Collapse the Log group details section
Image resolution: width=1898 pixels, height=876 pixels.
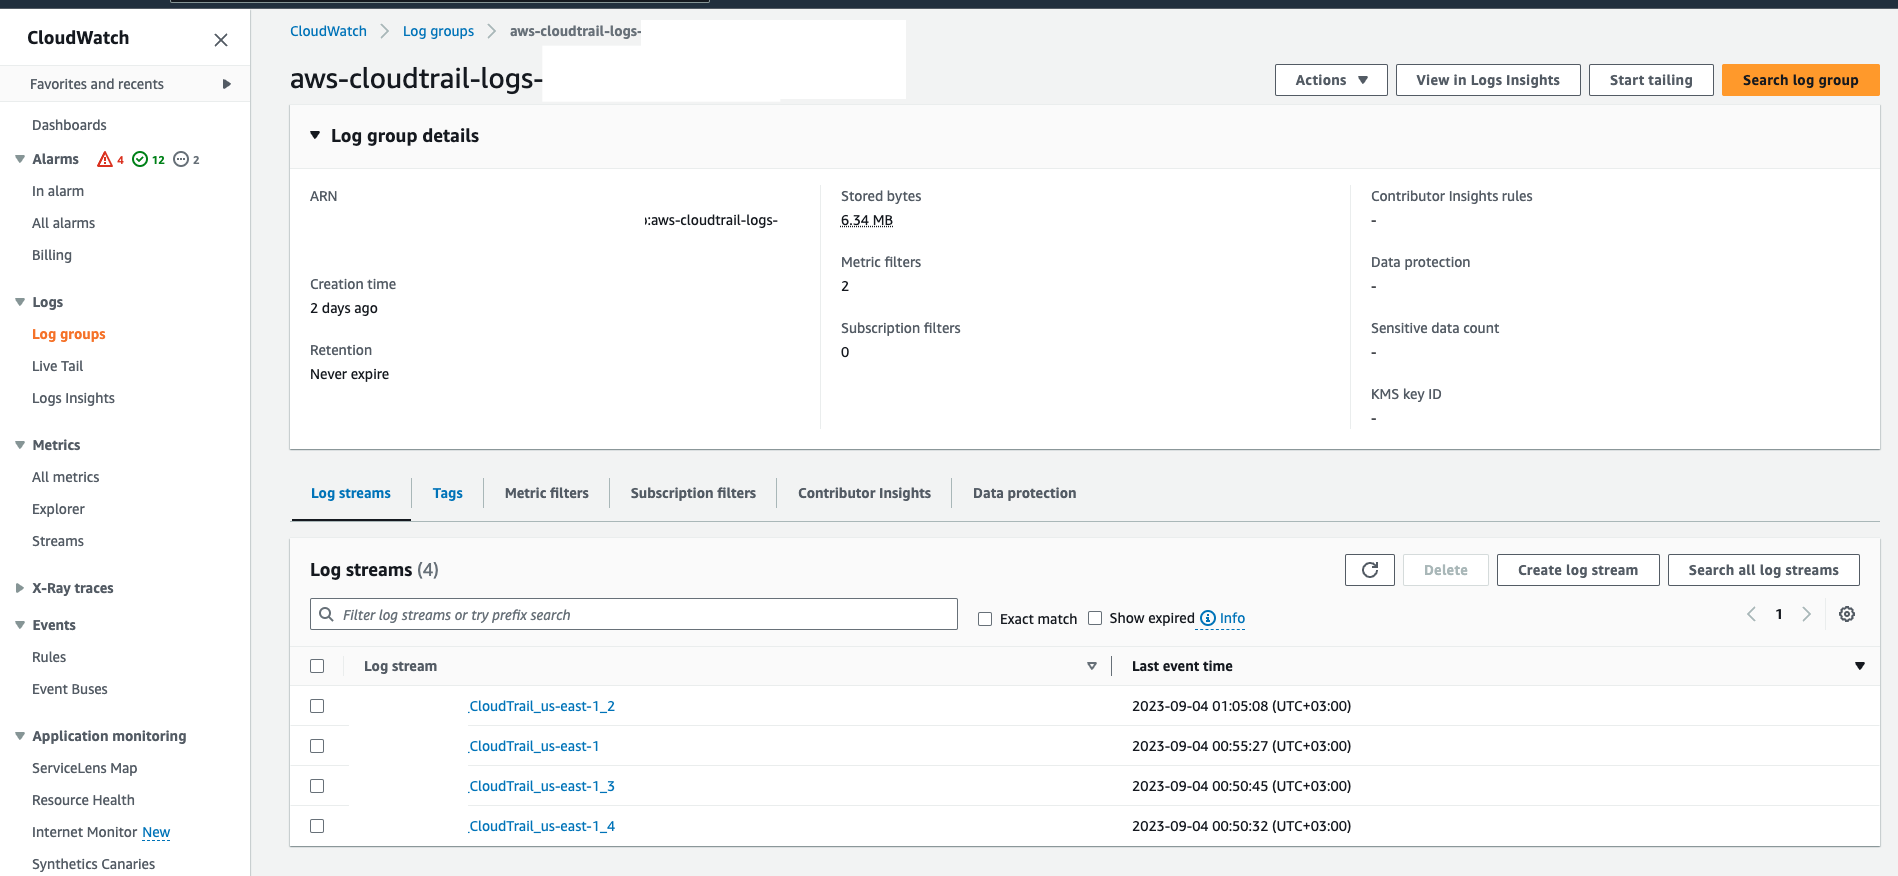coord(315,135)
